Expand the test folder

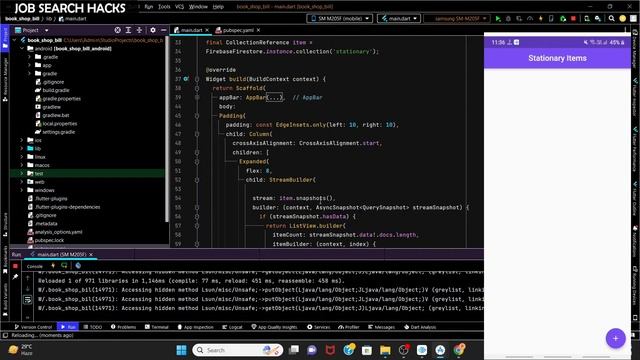[x=22, y=173]
